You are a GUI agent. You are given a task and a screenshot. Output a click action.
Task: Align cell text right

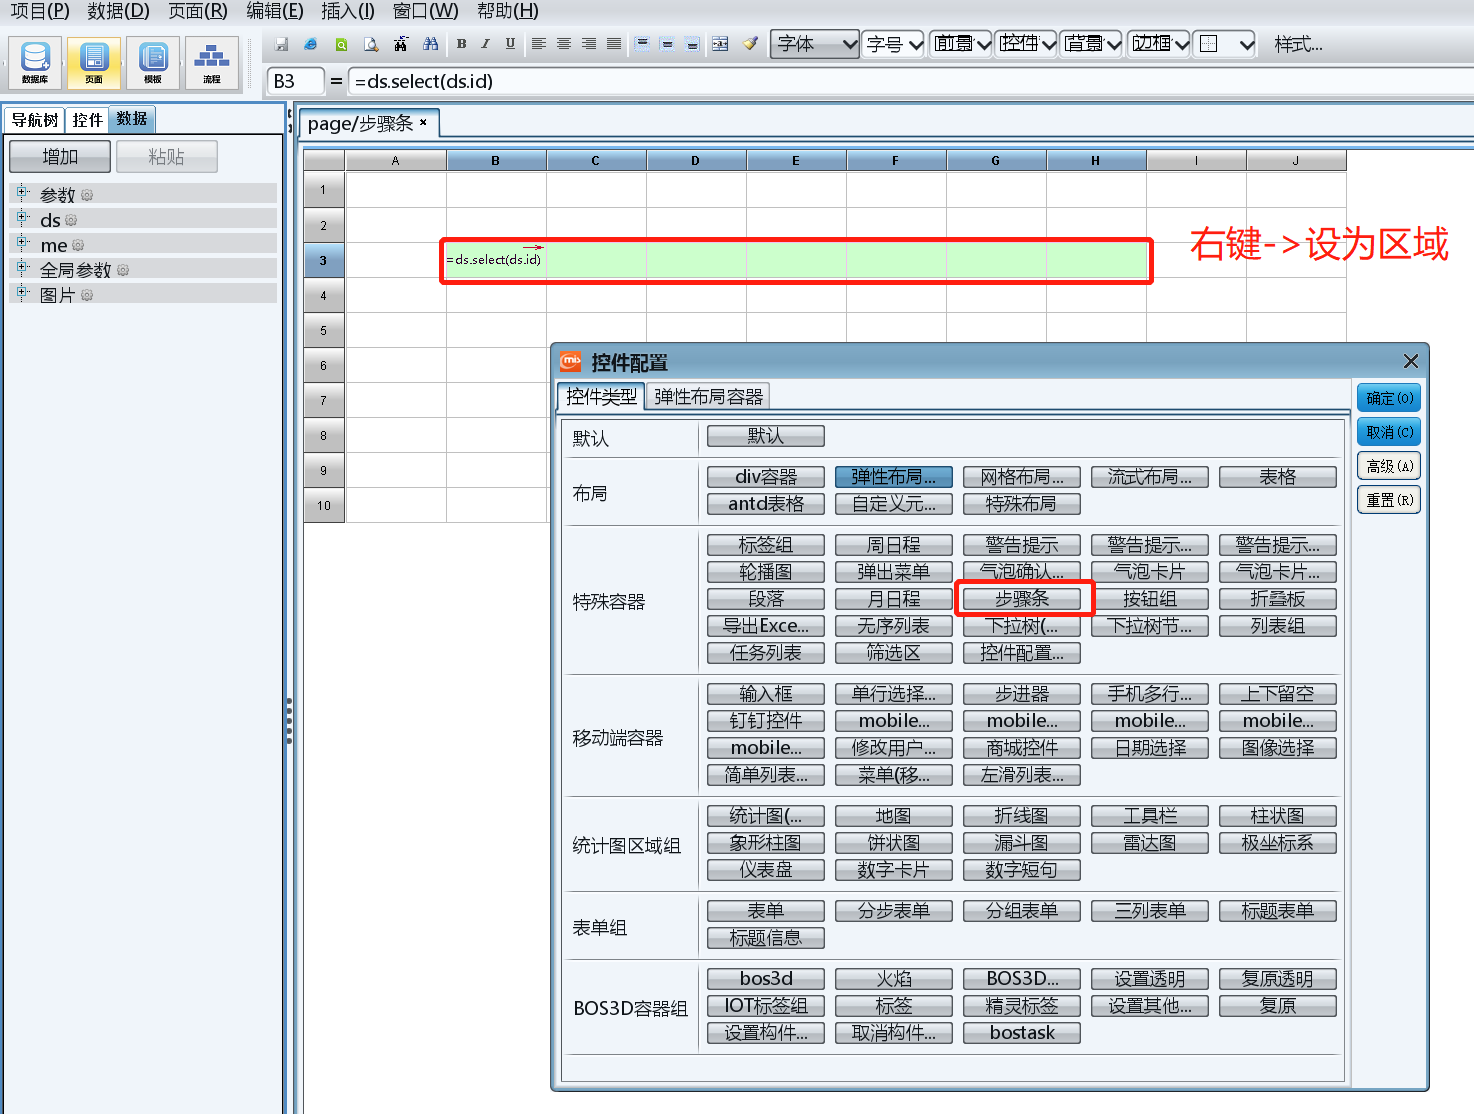coord(589,44)
